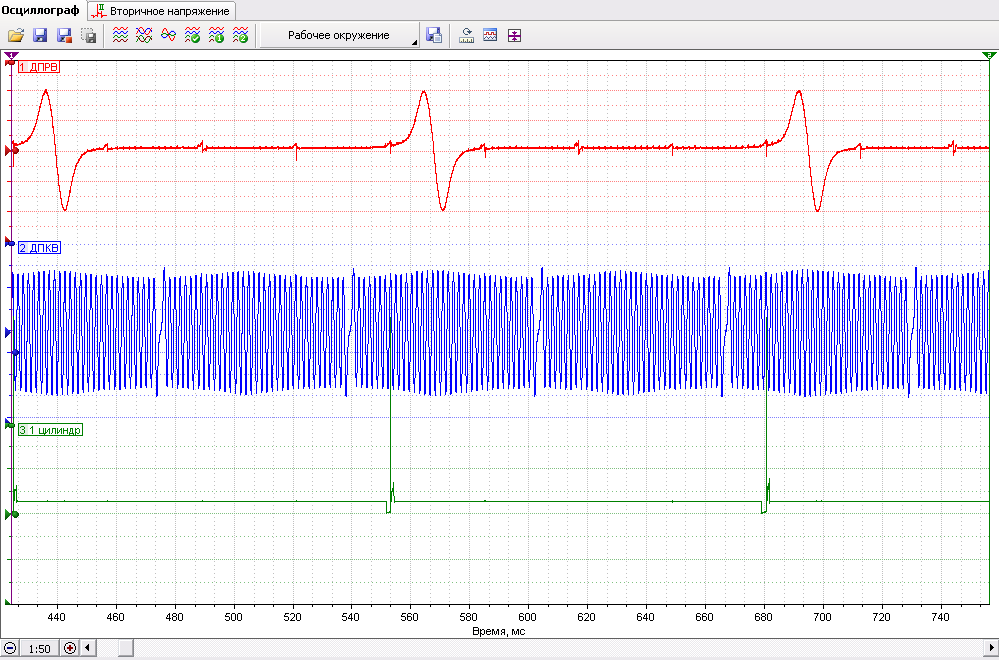
Task: Select the red channel label 1 ДПРВ
Action: pyautogui.click(x=39, y=67)
